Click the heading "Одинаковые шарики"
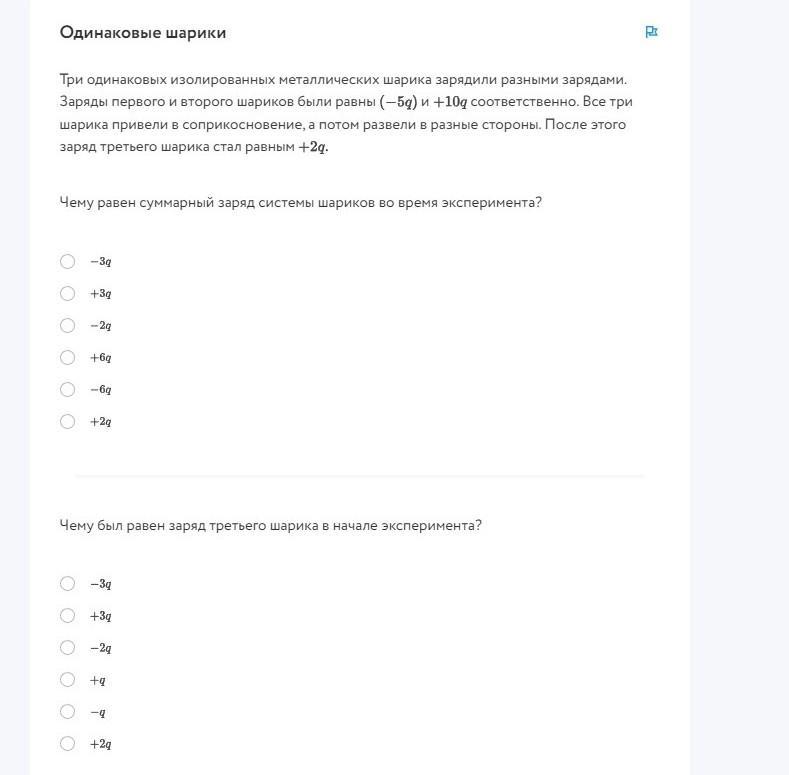The width and height of the screenshot is (789, 775). (x=143, y=33)
